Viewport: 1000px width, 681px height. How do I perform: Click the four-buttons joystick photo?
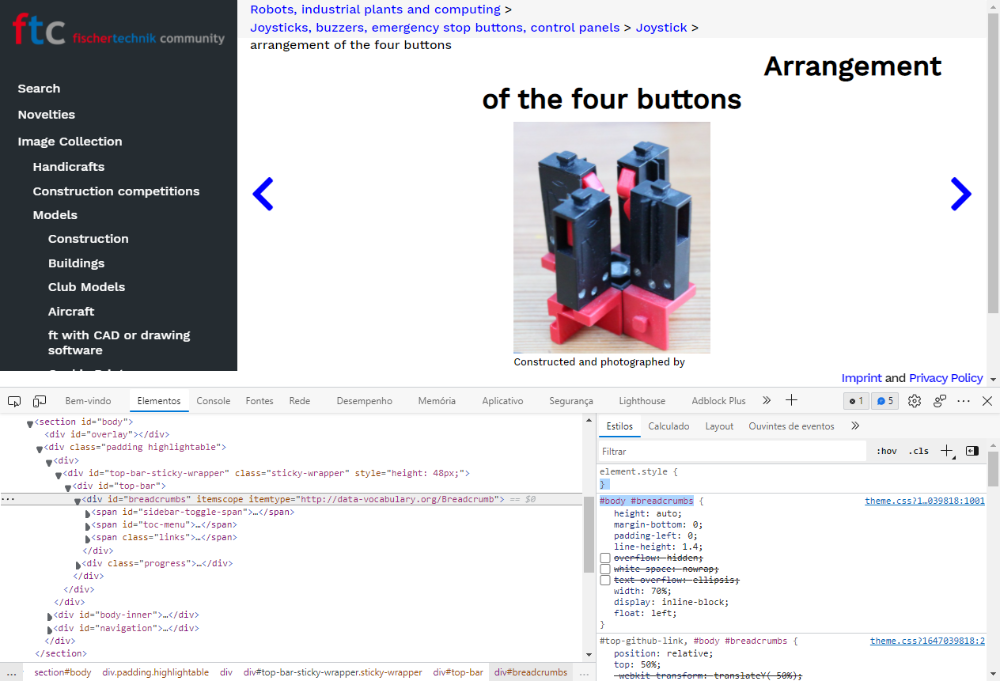click(612, 237)
